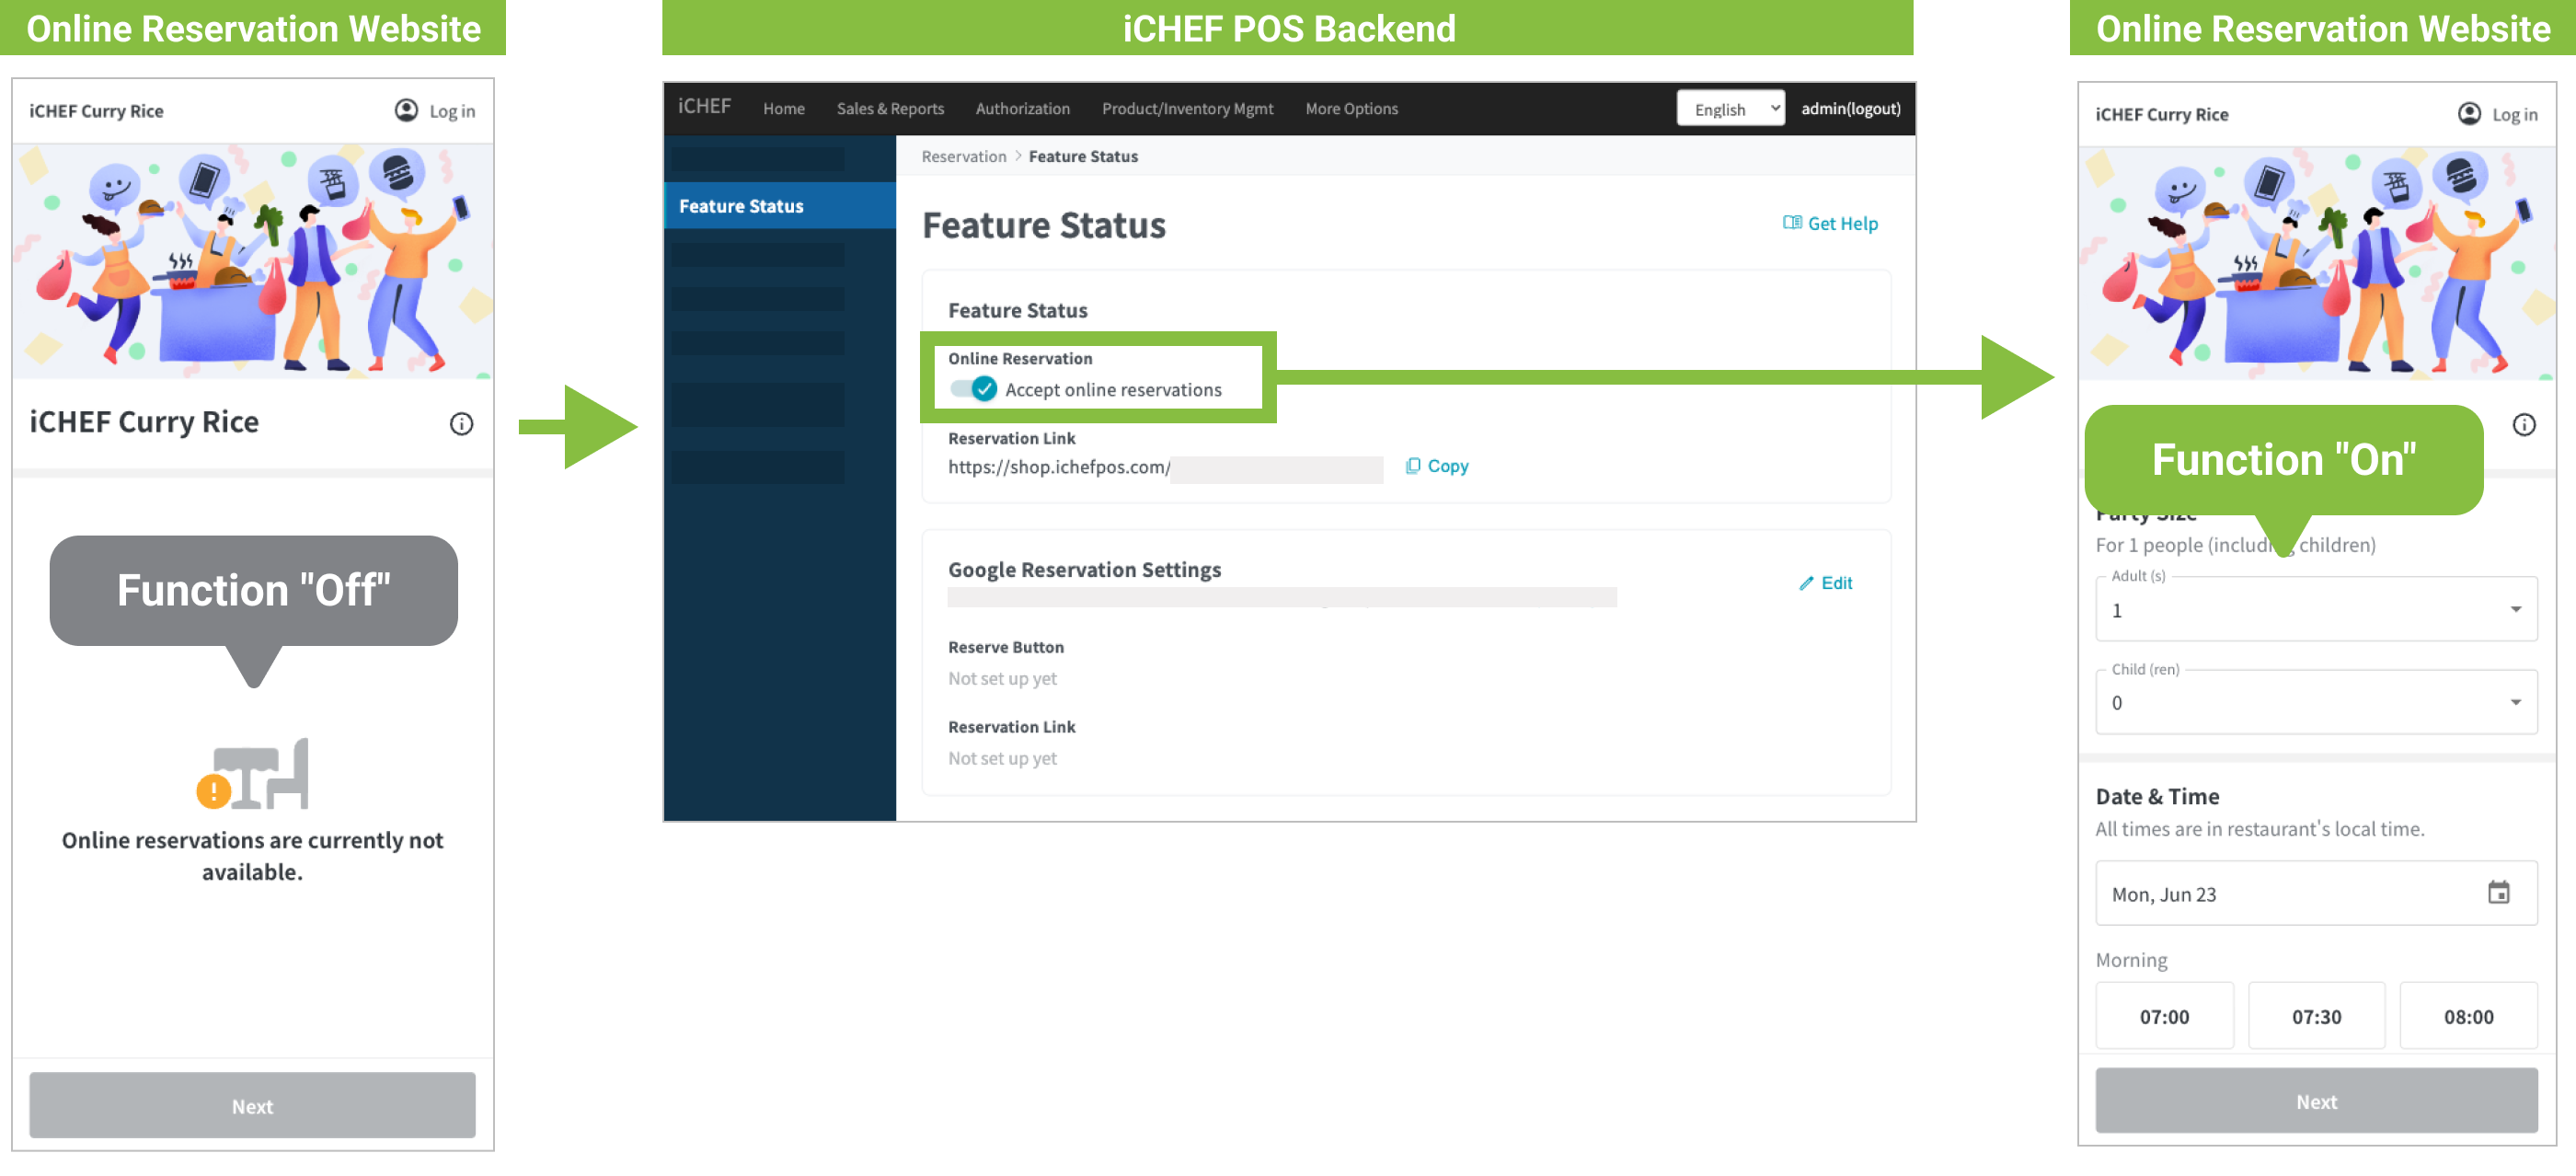2576x1176 pixels.
Task: Expand the Adult(s) party size dropdown
Action: (2316, 610)
